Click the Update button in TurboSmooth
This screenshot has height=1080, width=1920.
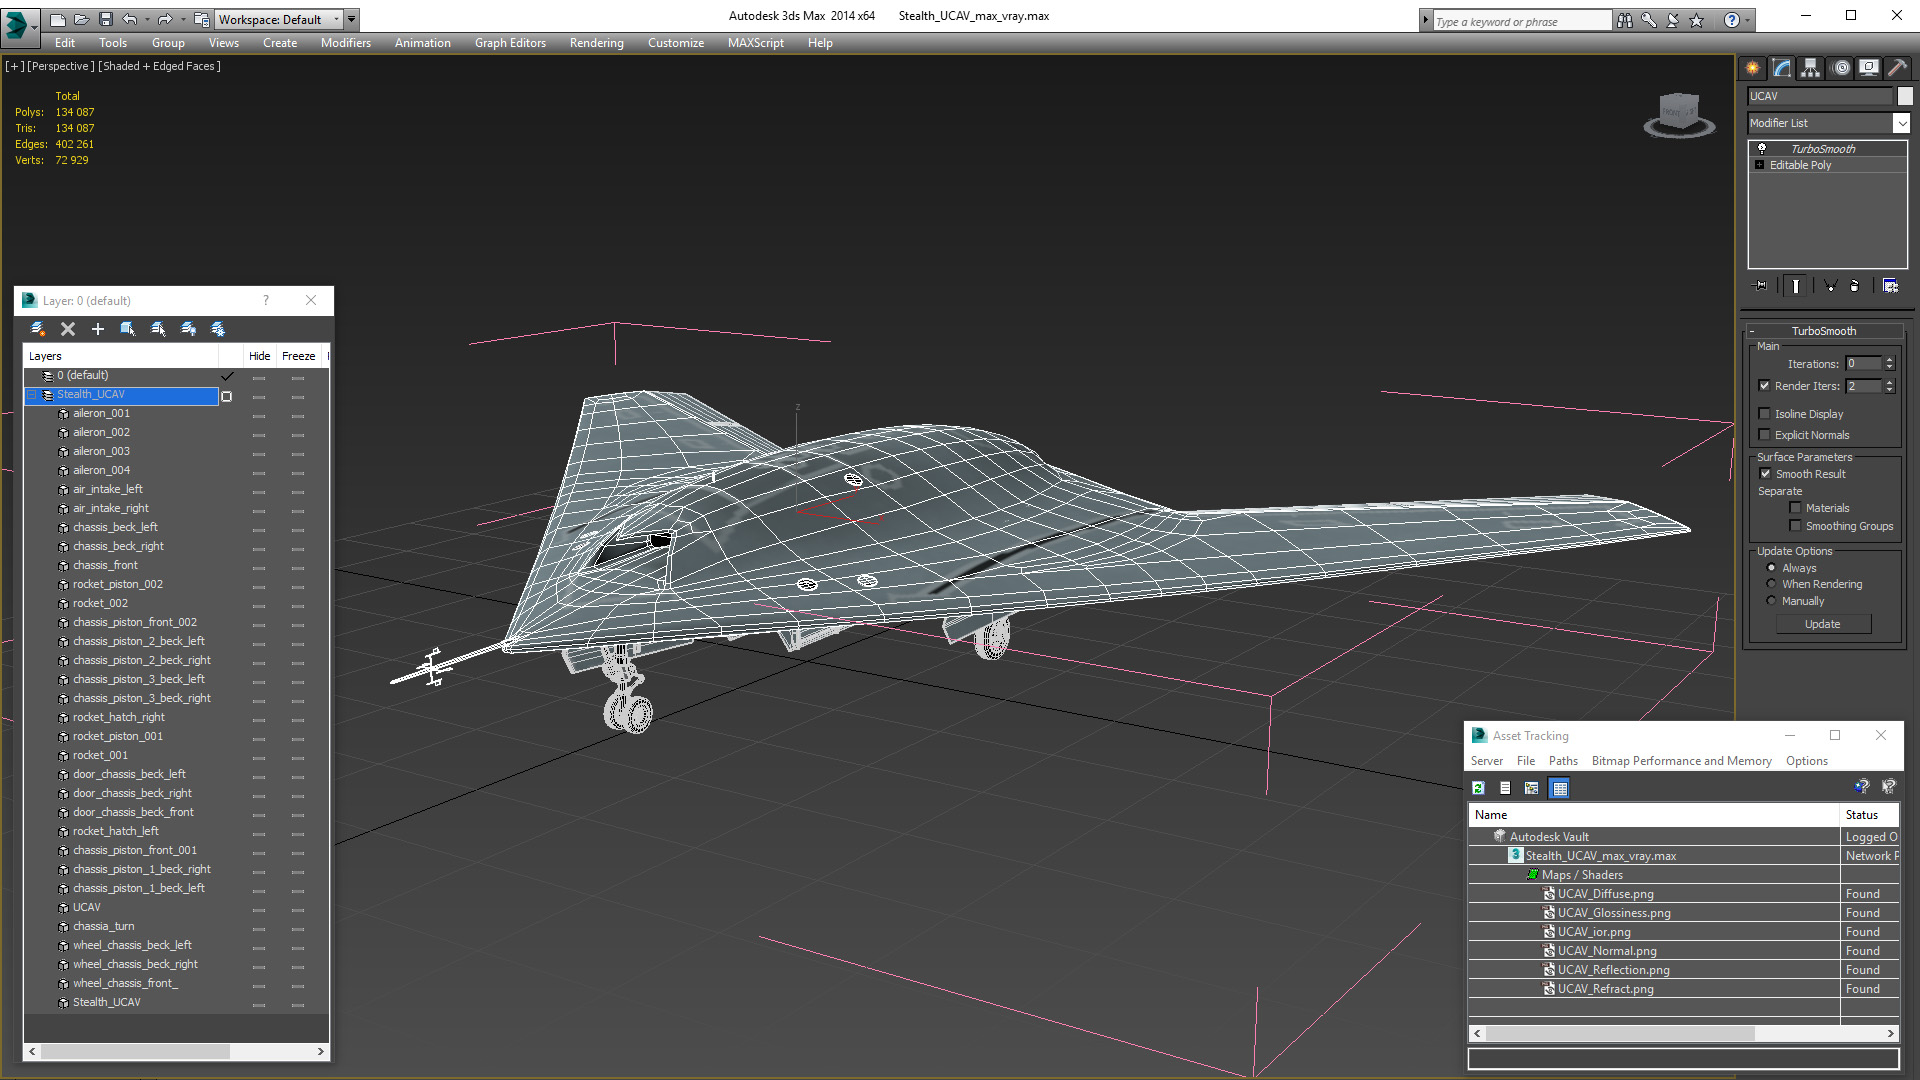1823,624
